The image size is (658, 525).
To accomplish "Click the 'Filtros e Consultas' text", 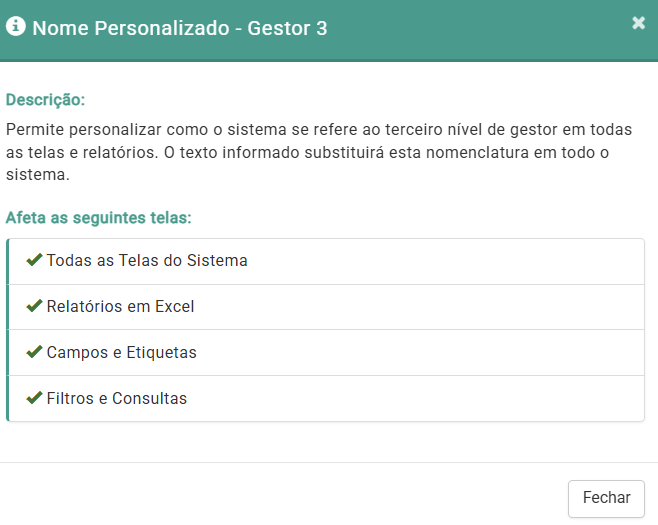I will click(116, 399).
